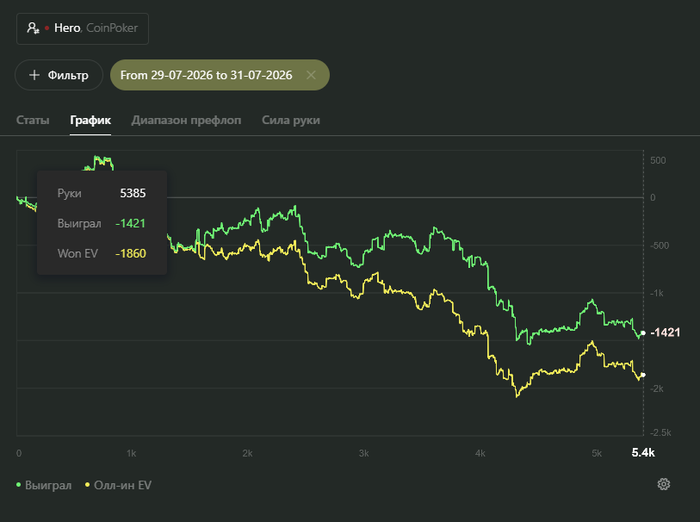Click the Руки 5385 value in tooltip
This screenshot has width=700, height=522.
[x=133, y=193]
